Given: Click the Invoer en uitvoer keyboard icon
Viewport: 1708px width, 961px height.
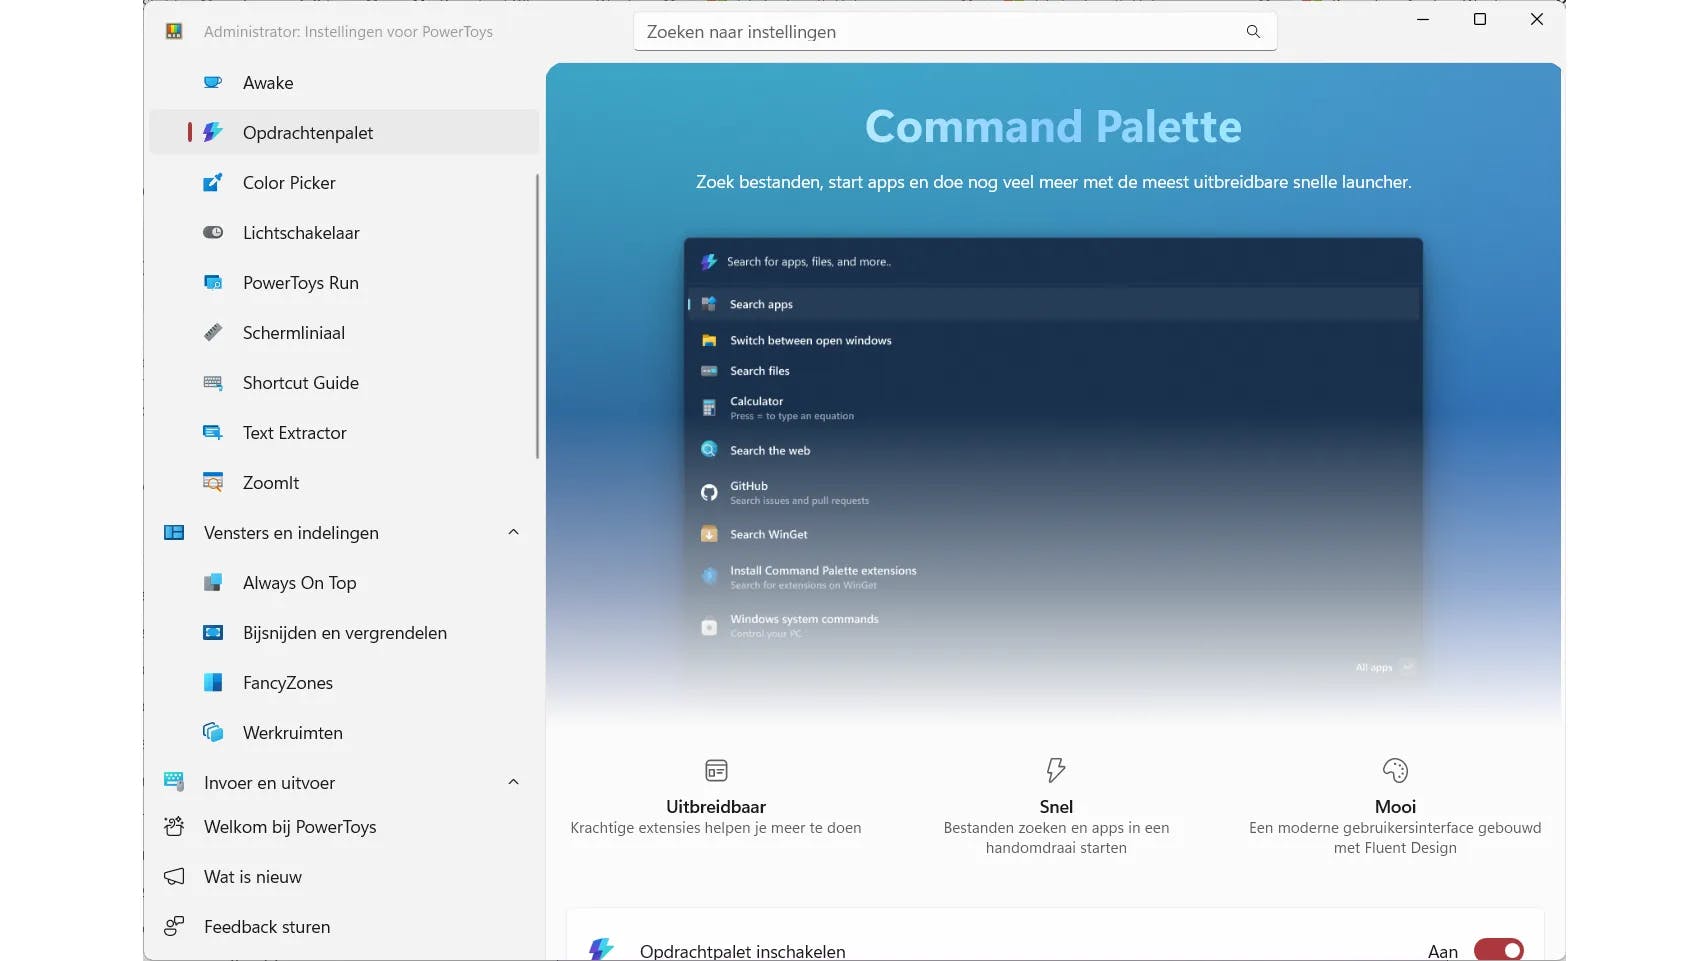Looking at the screenshot, I should pos(174,782).
